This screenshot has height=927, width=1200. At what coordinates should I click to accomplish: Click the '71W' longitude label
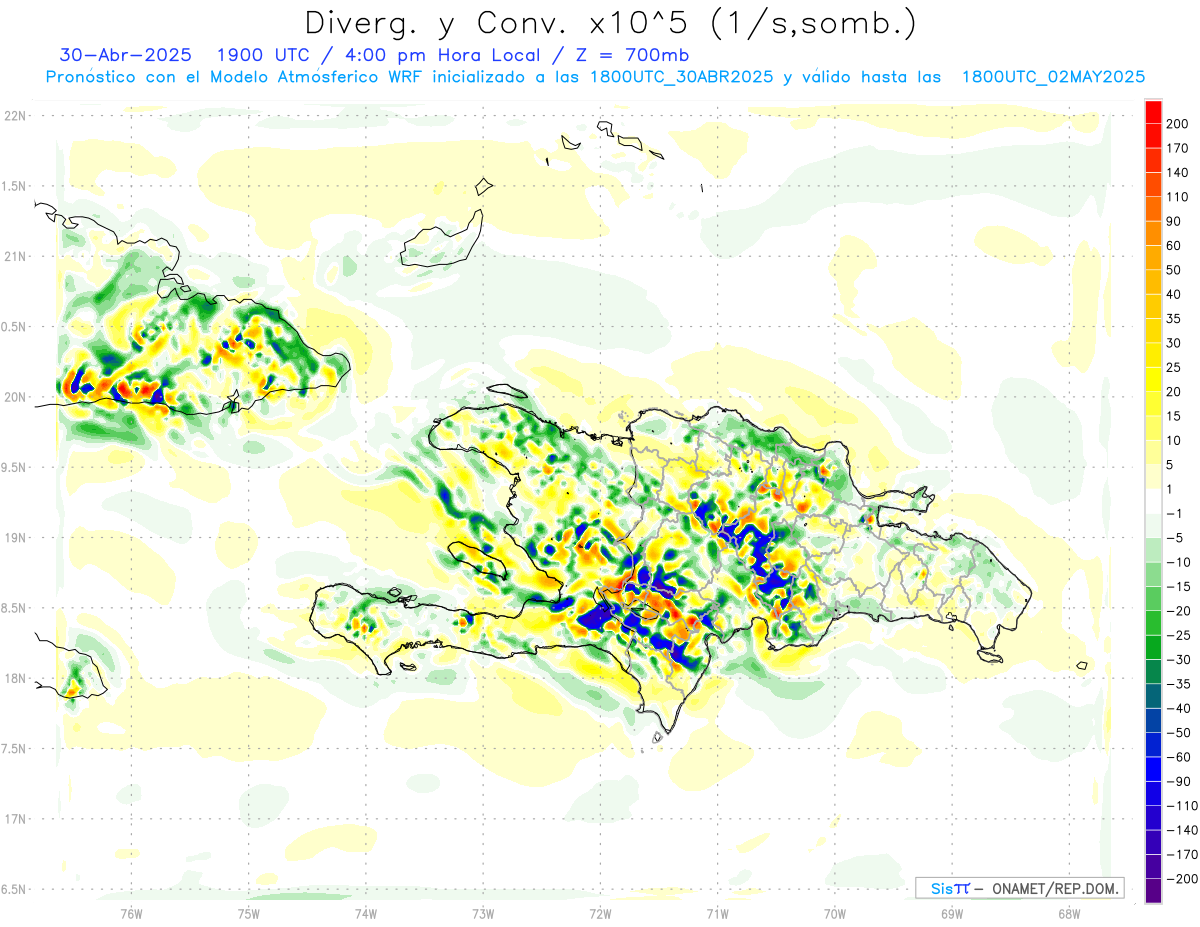click(717, 914)
